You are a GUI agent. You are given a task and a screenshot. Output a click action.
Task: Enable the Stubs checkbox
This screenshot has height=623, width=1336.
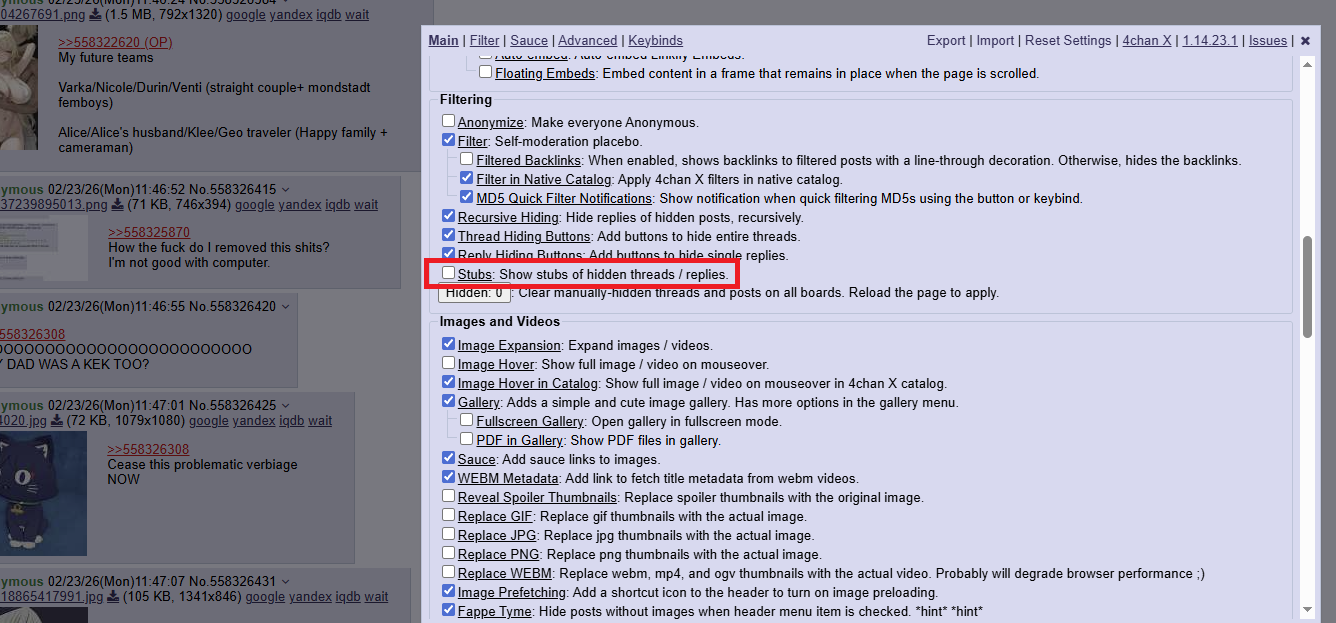coord(449,273)
